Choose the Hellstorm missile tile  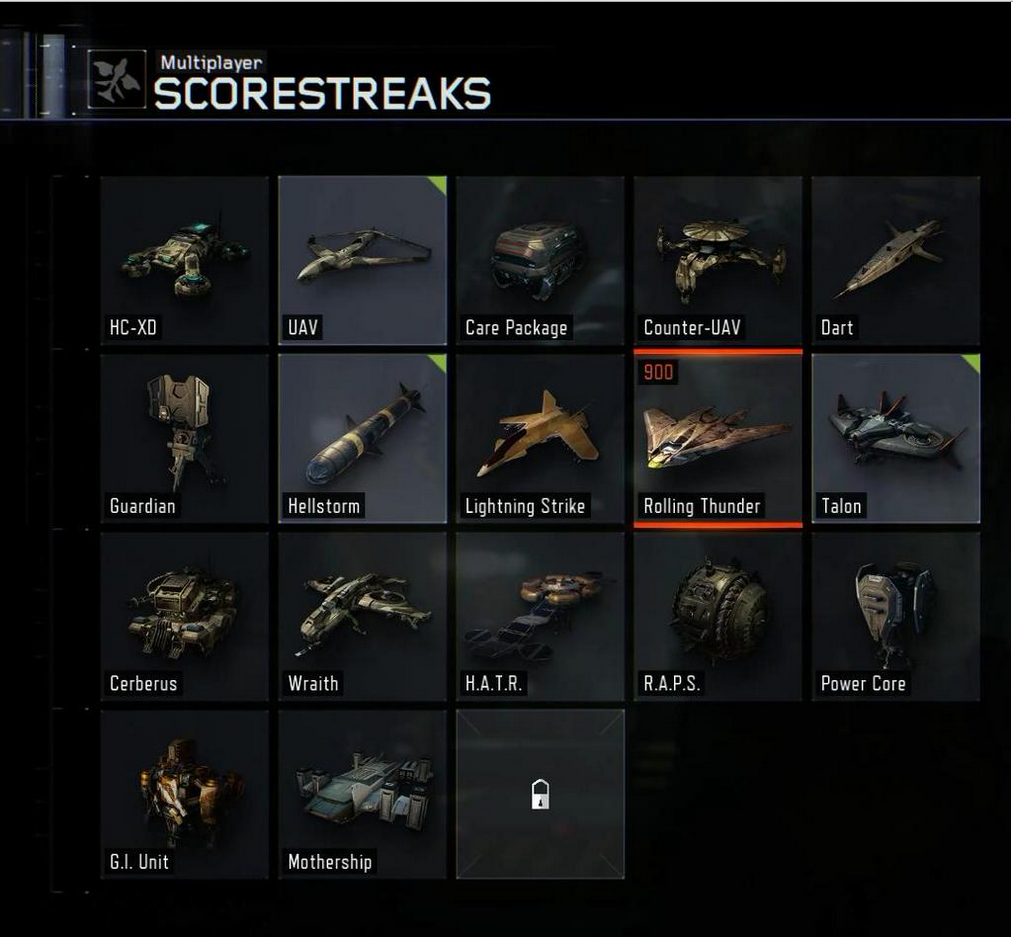click(362, 438)
